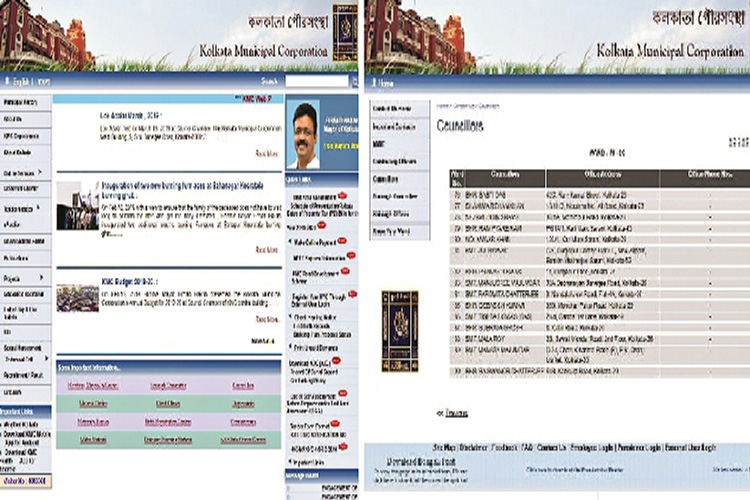Click the Search text input field
Image resolution: width=750 pixels, height=500 pixels.
(316, 81)
